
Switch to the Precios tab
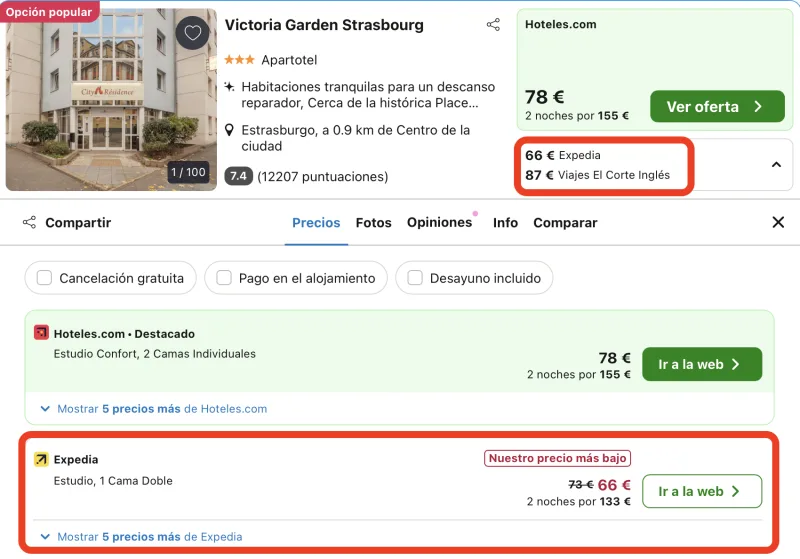tap(316, 223)
